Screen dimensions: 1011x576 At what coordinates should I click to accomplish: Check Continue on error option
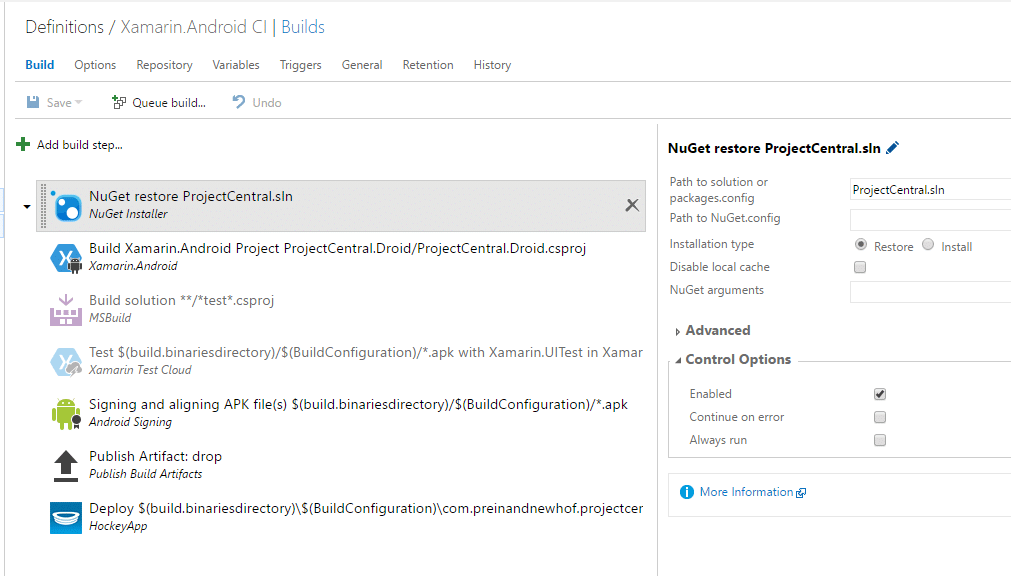click(x=880, y=417)
